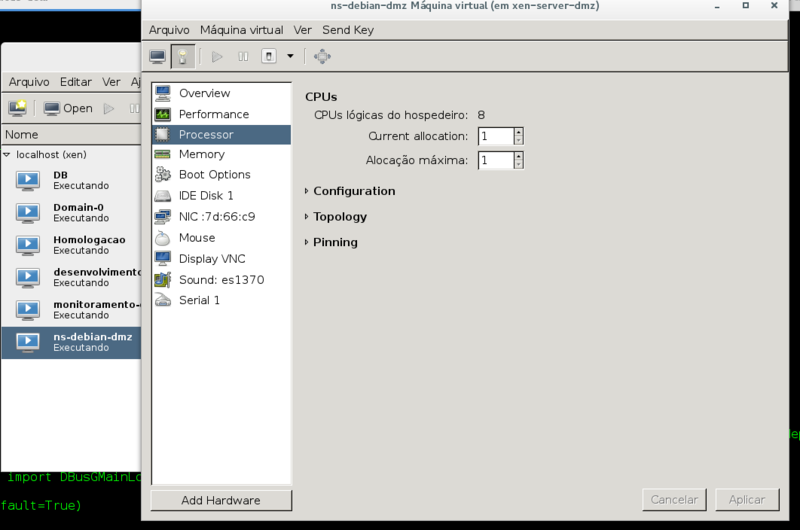
Task: Switch to fullscreen with the arrows icon
Action: tap(322, 57)
